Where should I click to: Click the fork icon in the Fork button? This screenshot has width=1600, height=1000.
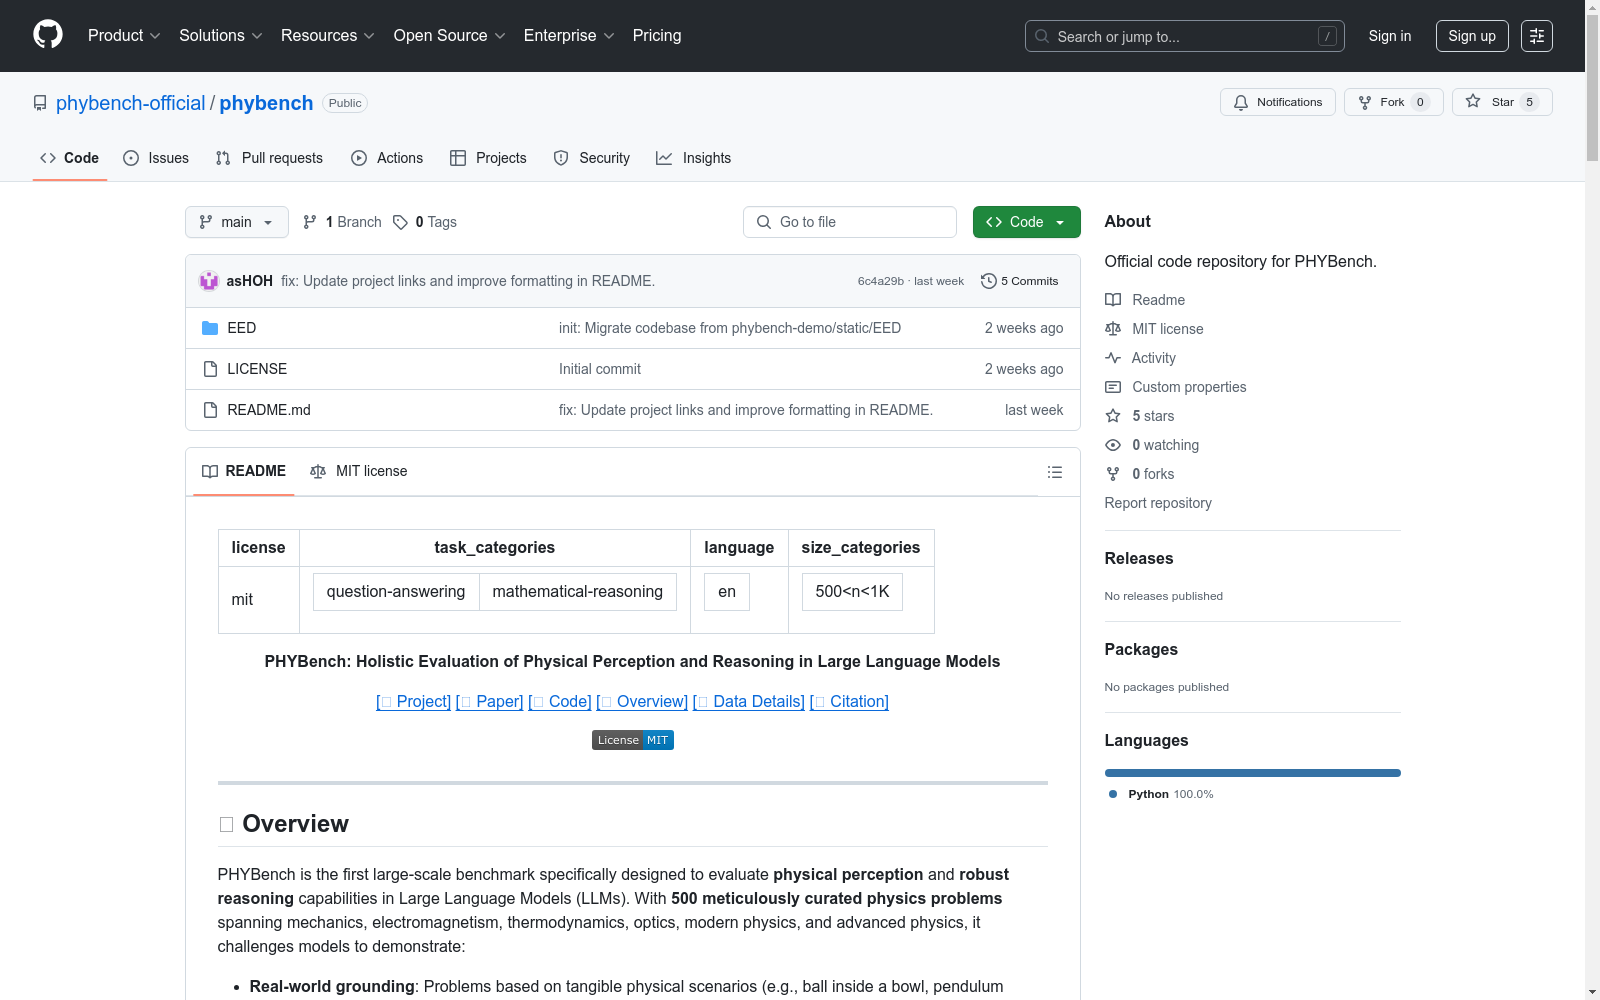(x=1365, y=102)
